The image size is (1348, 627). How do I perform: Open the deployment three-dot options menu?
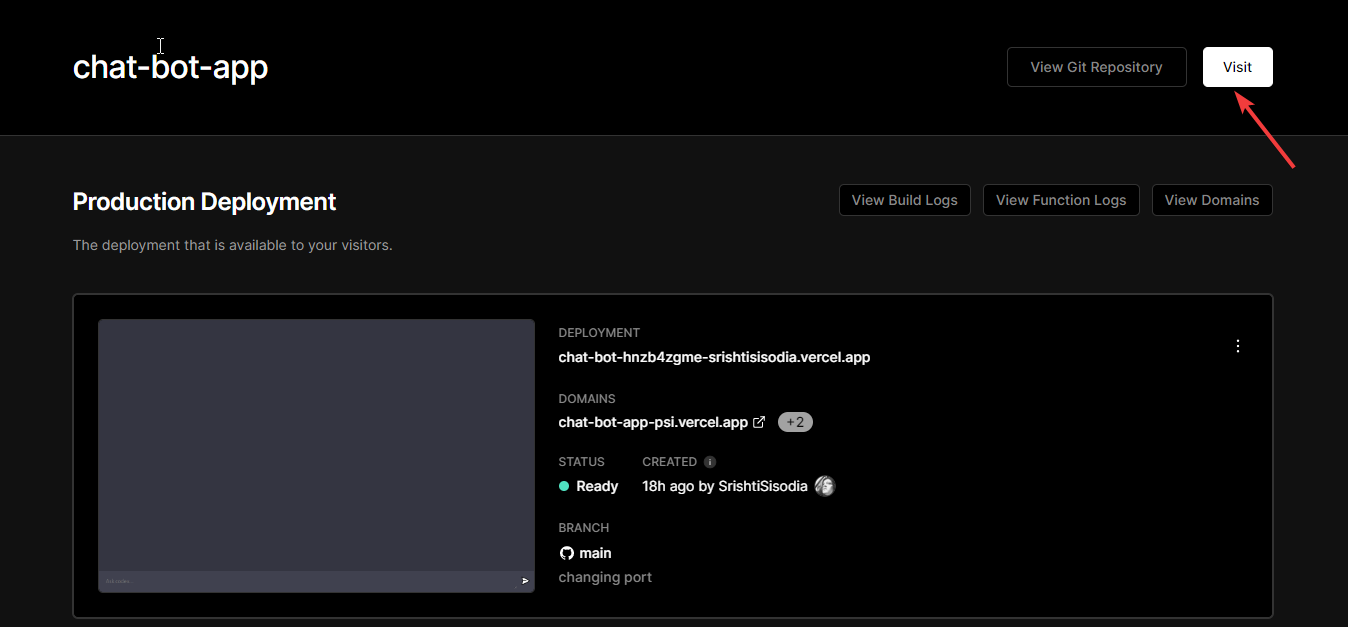1238,346
